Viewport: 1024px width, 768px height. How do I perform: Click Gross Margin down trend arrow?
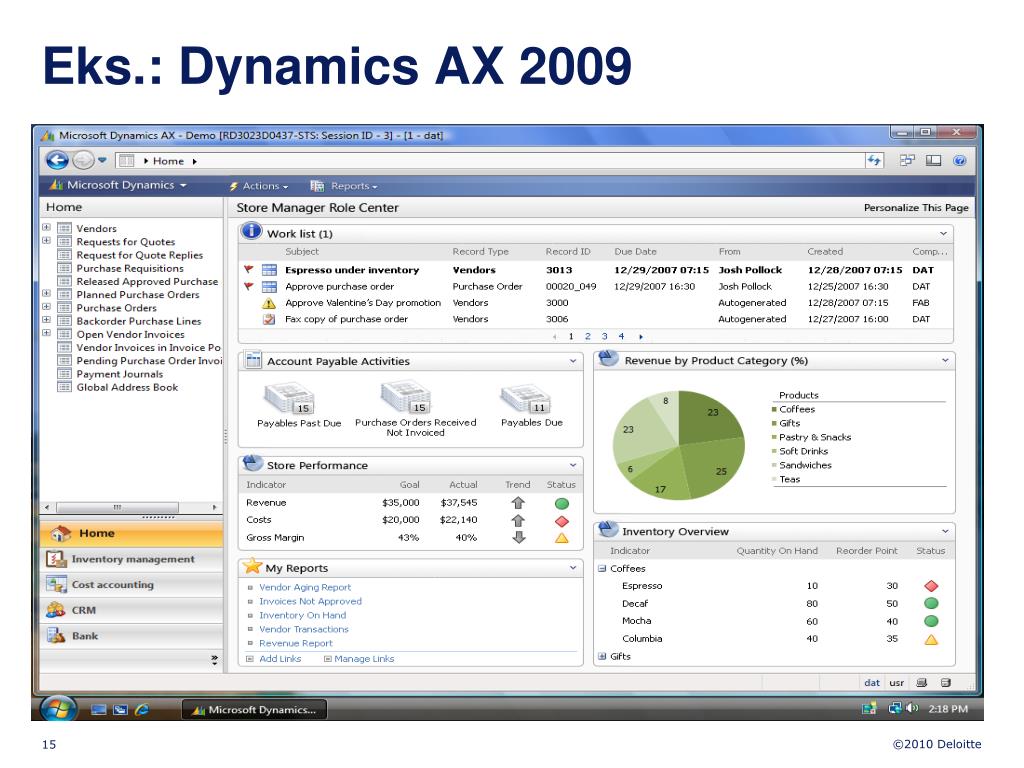tap(519, 537)
